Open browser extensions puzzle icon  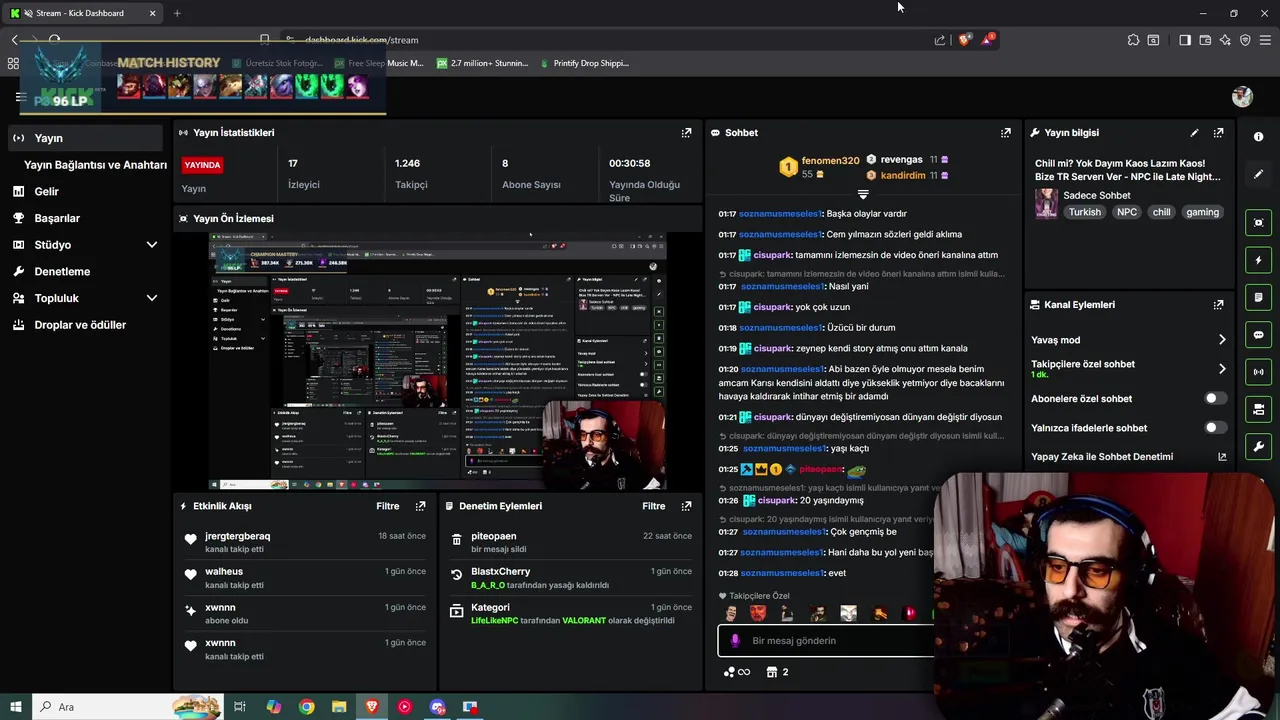(x=1133, y=40)
